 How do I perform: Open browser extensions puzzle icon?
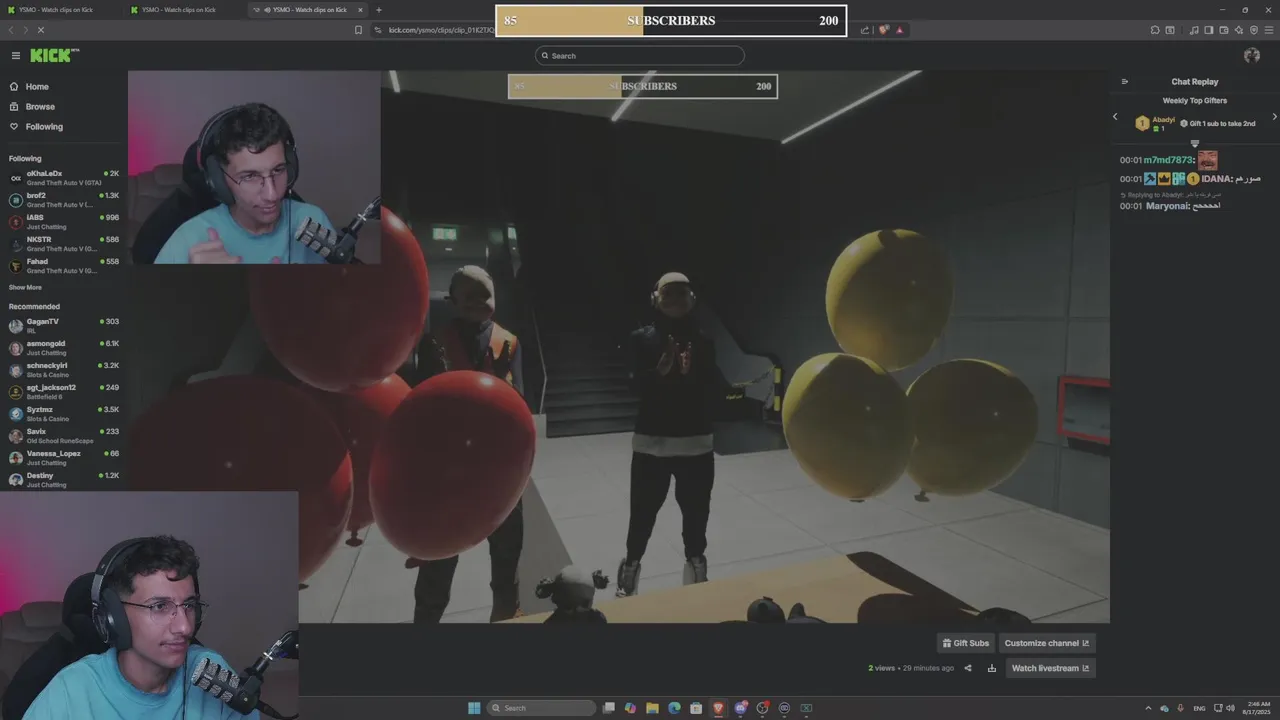pos(1155,30)
